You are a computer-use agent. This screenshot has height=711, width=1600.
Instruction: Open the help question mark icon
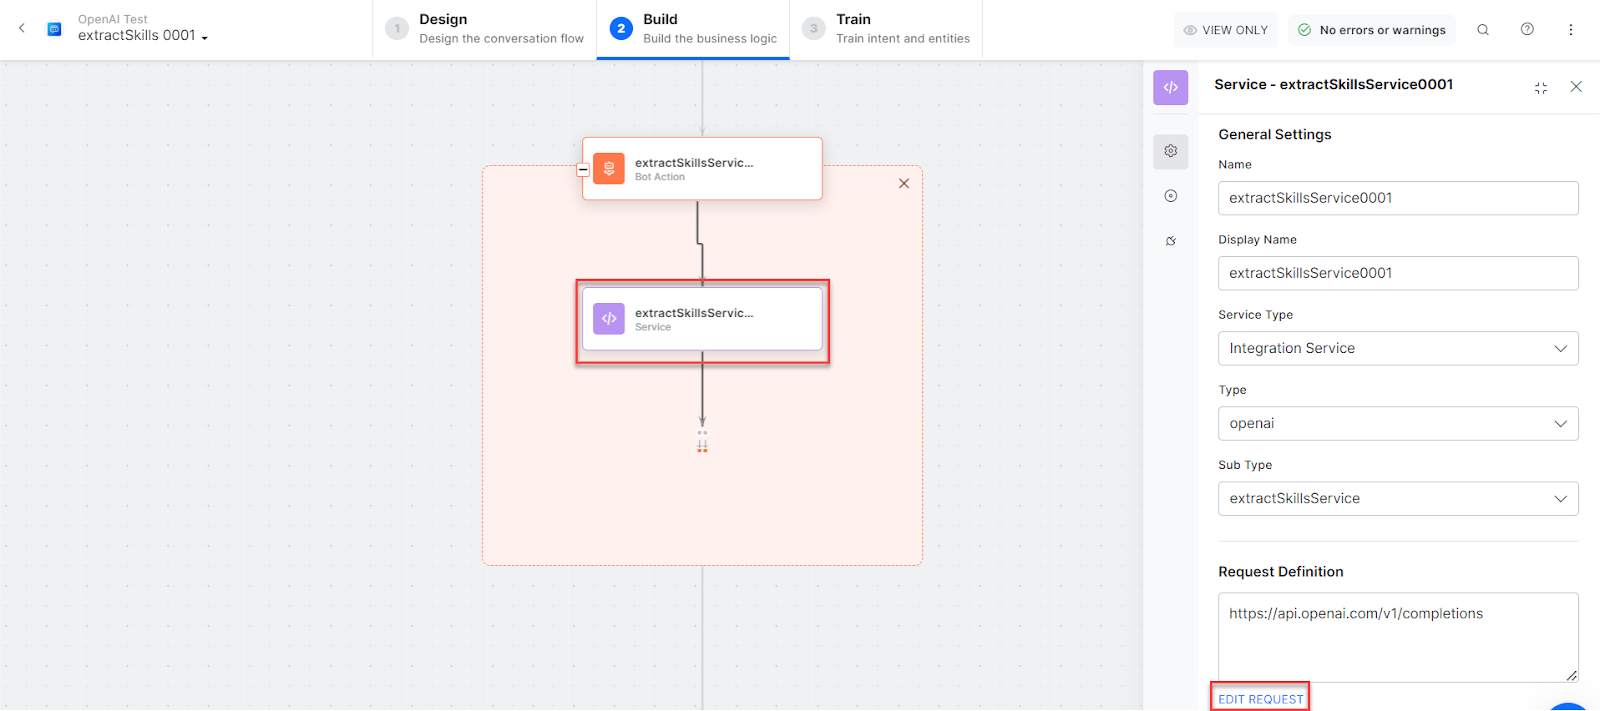1527,30
